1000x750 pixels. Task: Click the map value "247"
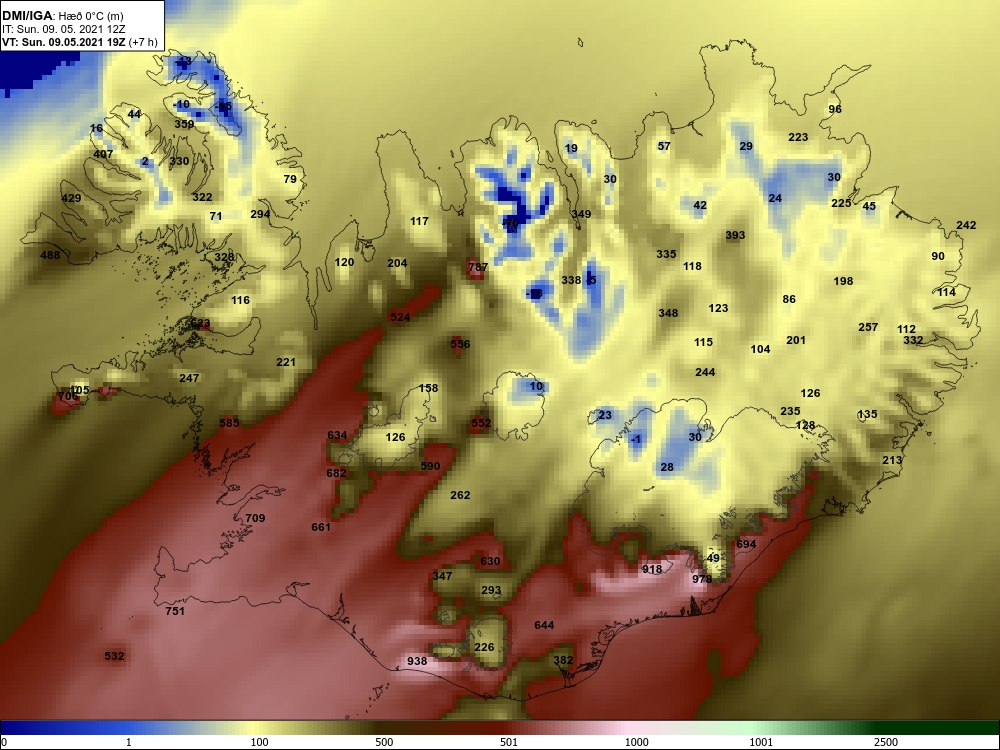point(189,378)
